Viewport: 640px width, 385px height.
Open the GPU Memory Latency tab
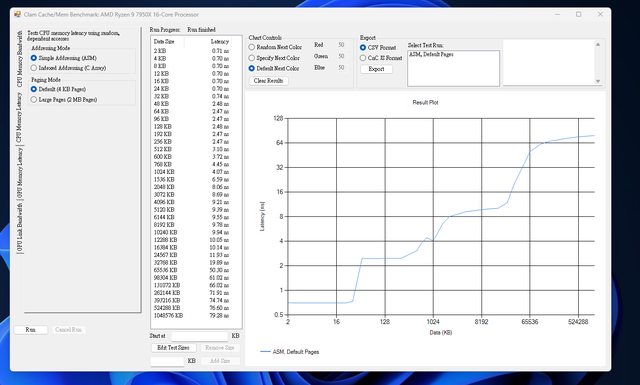tap(19, 174)
